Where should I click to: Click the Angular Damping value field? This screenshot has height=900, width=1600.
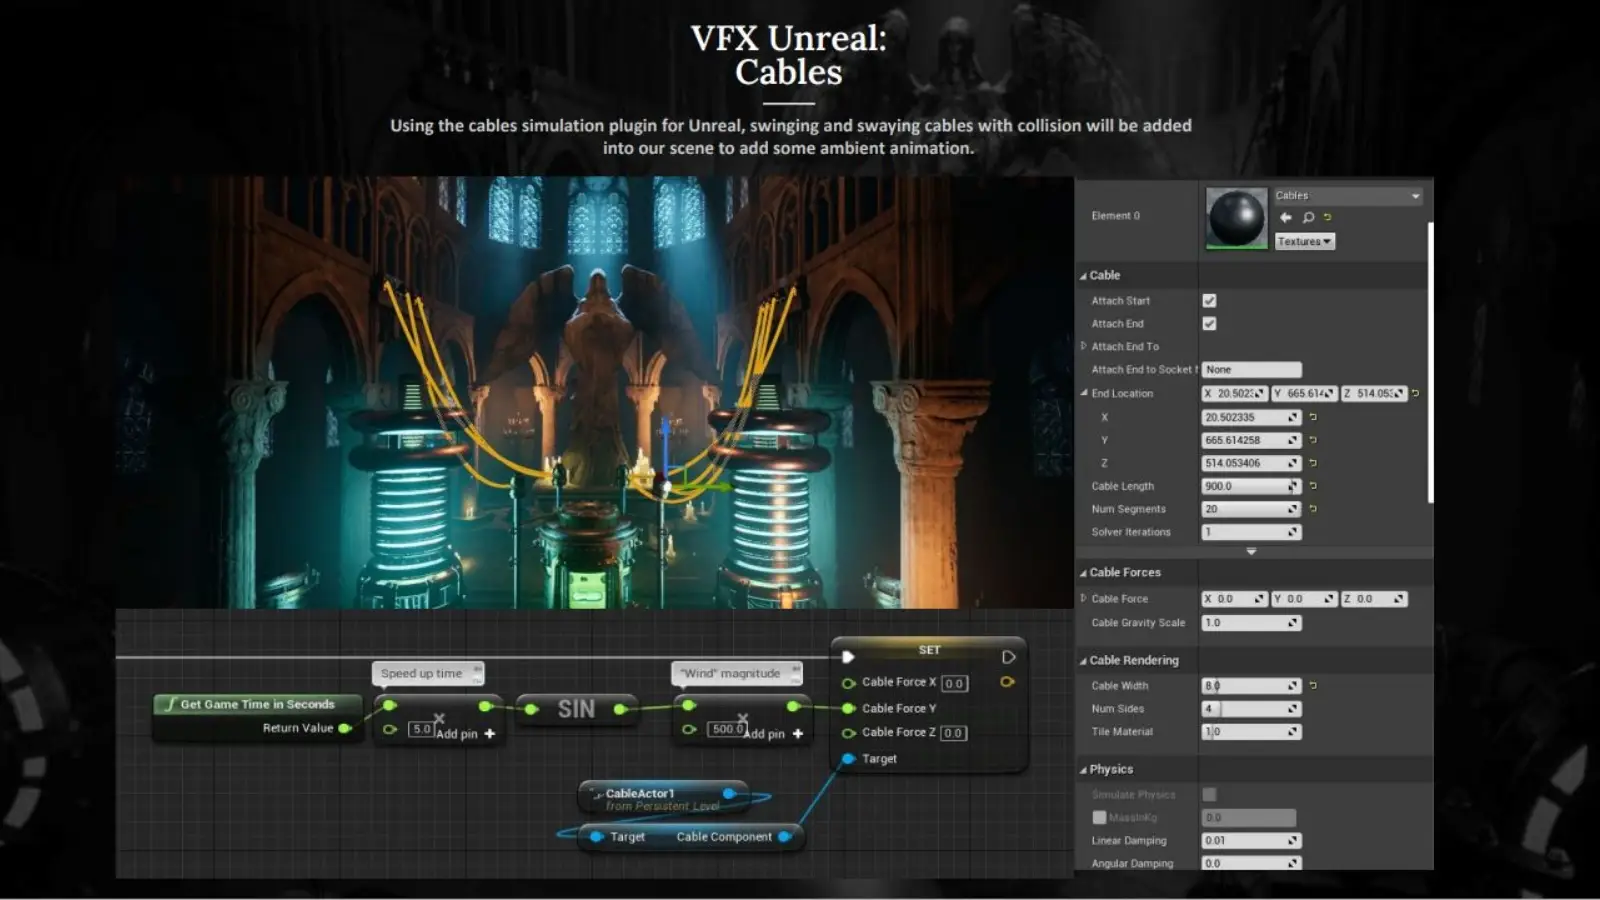(1251, 864)
